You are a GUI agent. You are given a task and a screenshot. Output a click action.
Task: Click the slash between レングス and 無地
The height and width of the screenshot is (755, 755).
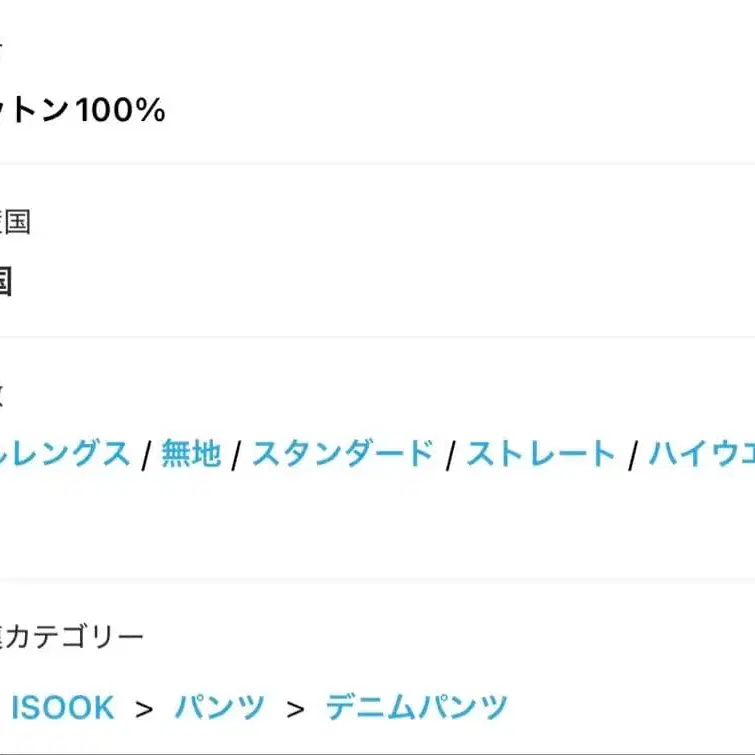(x=146, y=457)
